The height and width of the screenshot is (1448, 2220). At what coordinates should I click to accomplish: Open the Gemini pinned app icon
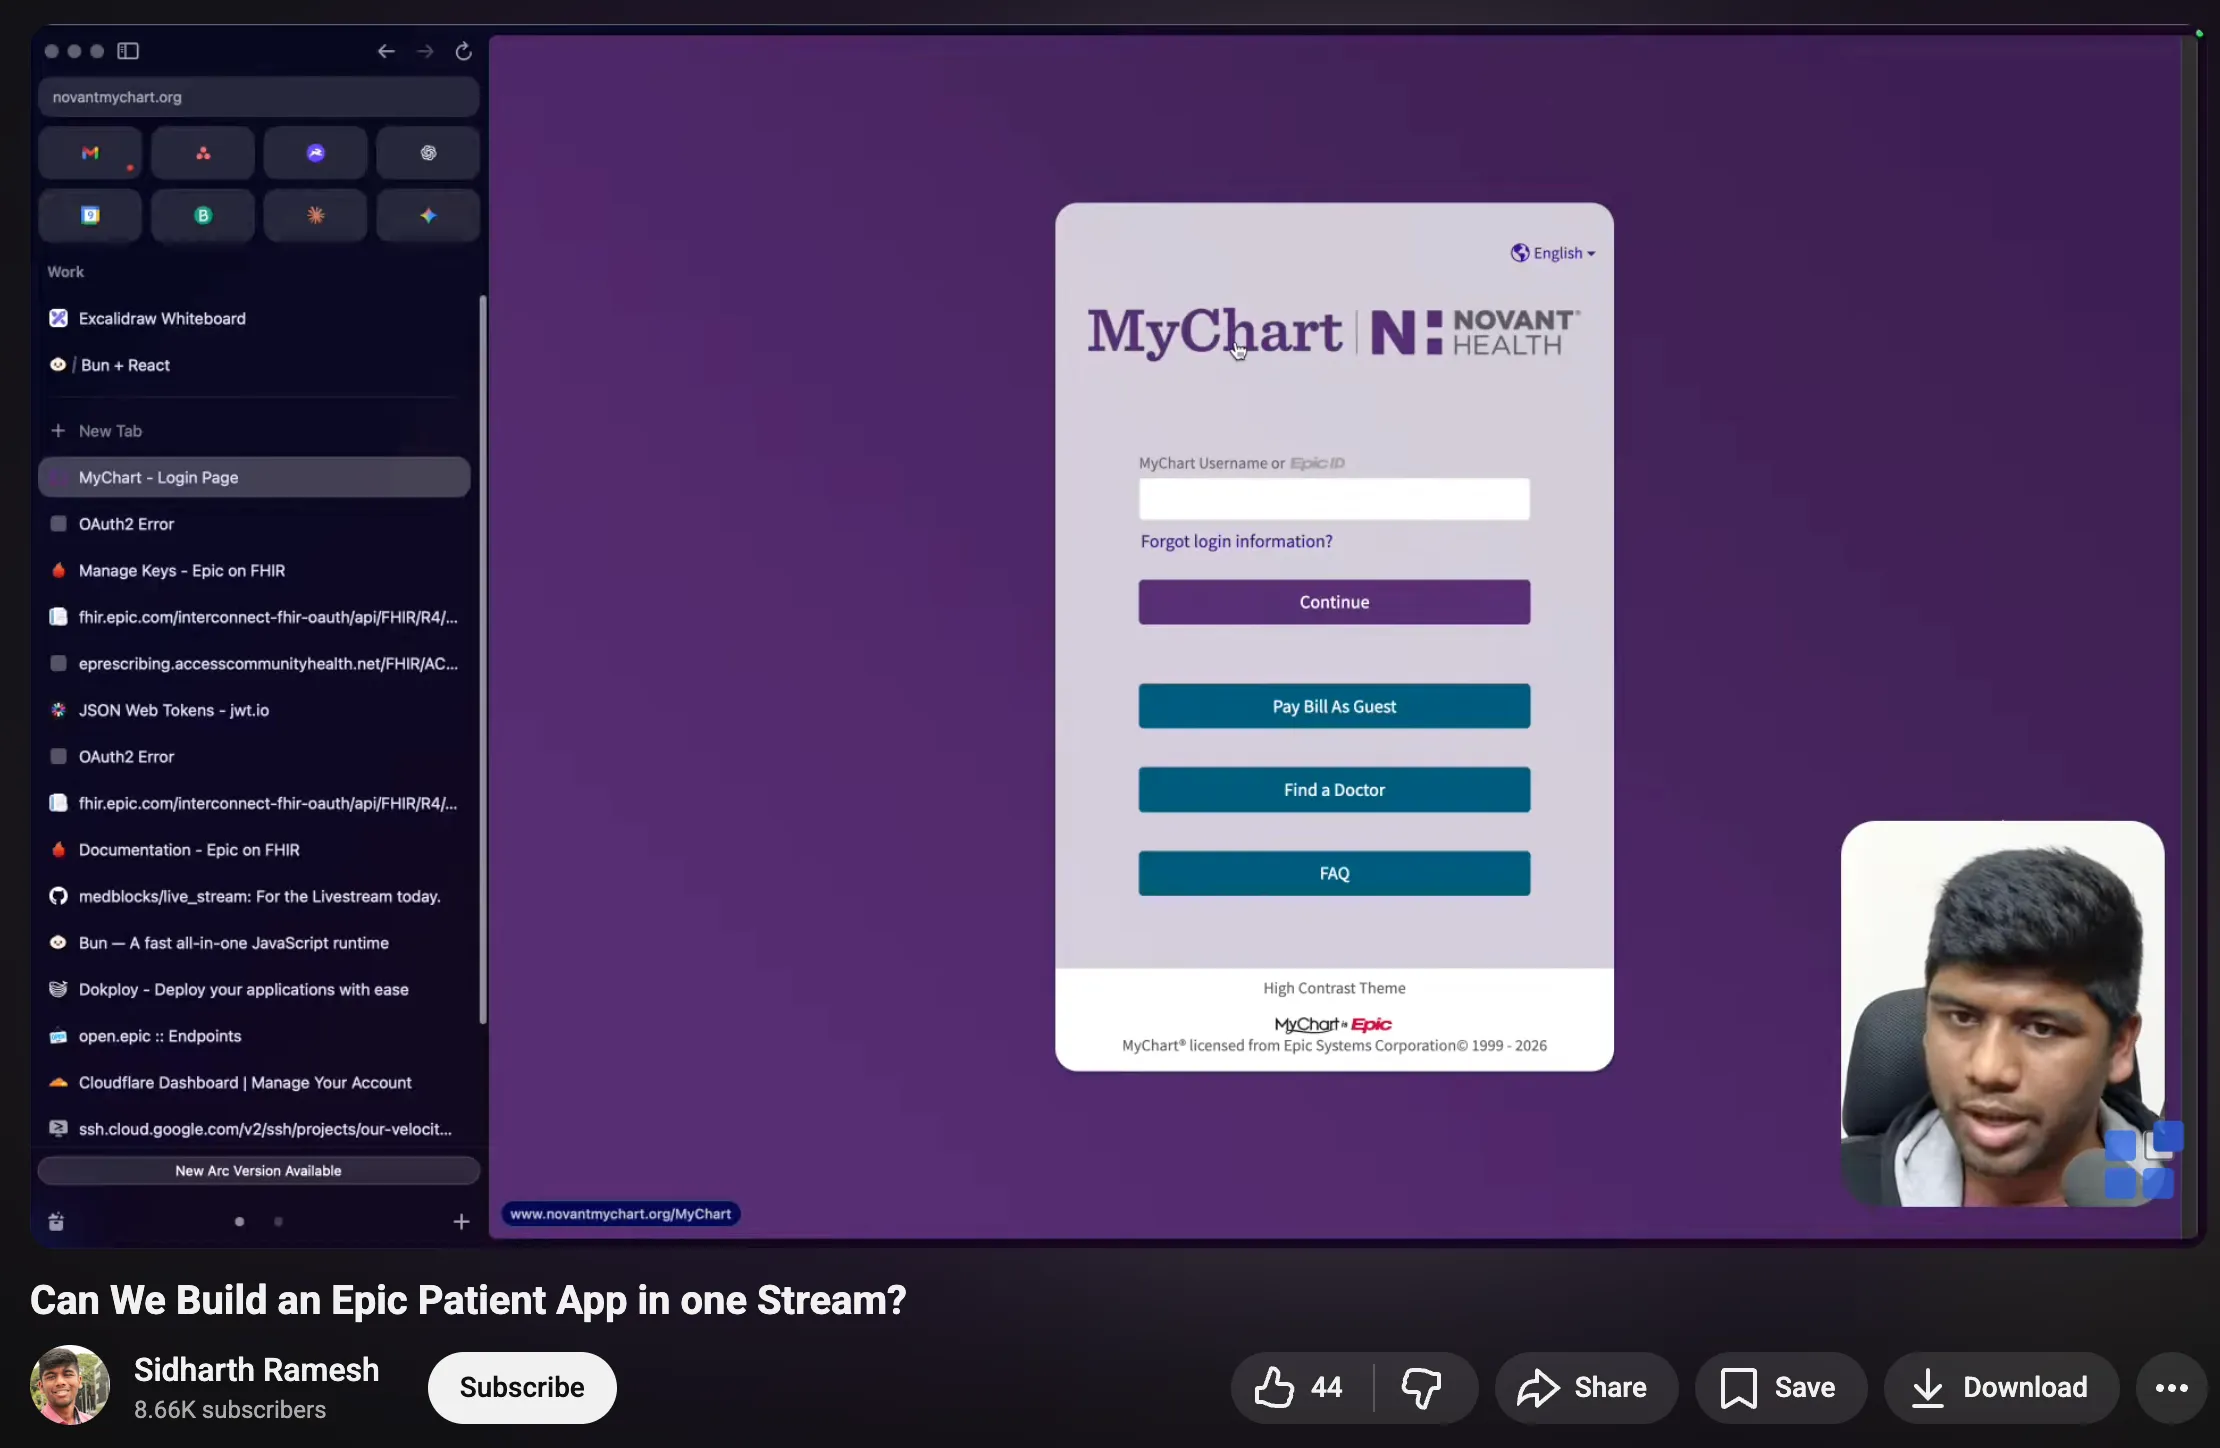tap(428, 215)
